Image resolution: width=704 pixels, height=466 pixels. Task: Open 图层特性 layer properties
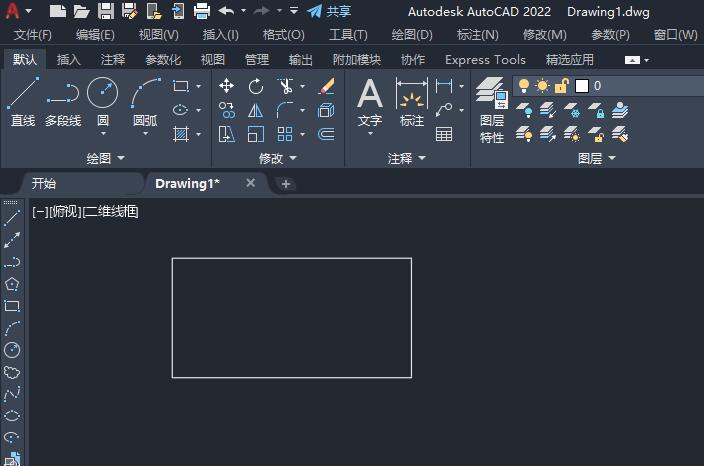[492, 110]
